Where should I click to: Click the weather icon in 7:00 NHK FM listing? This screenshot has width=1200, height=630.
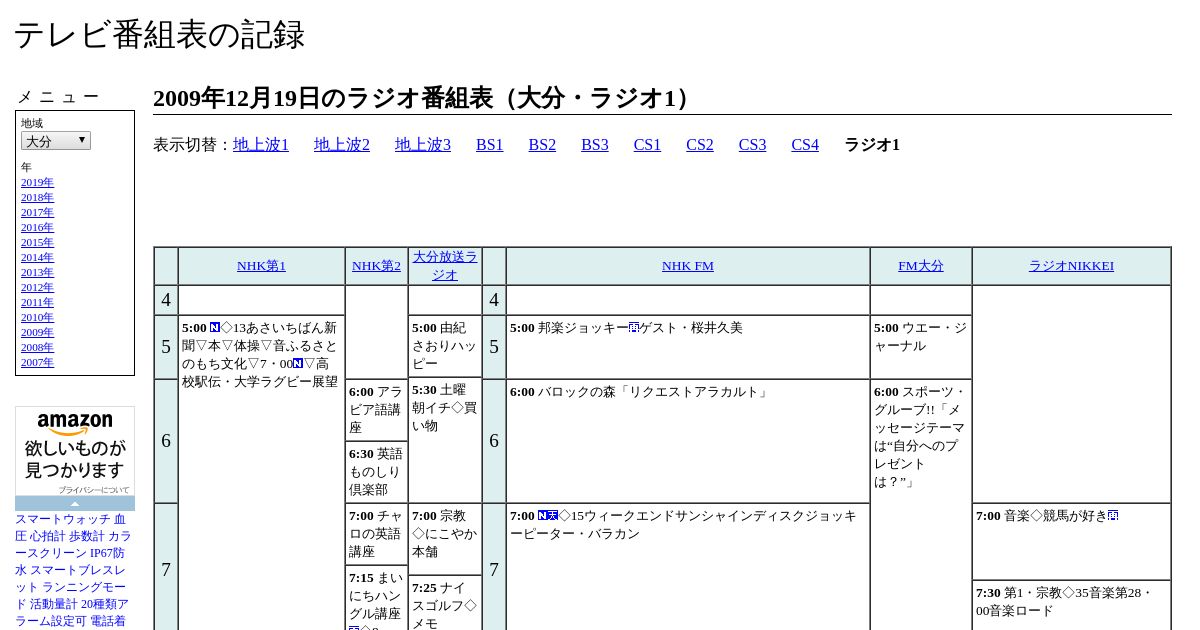553,515
